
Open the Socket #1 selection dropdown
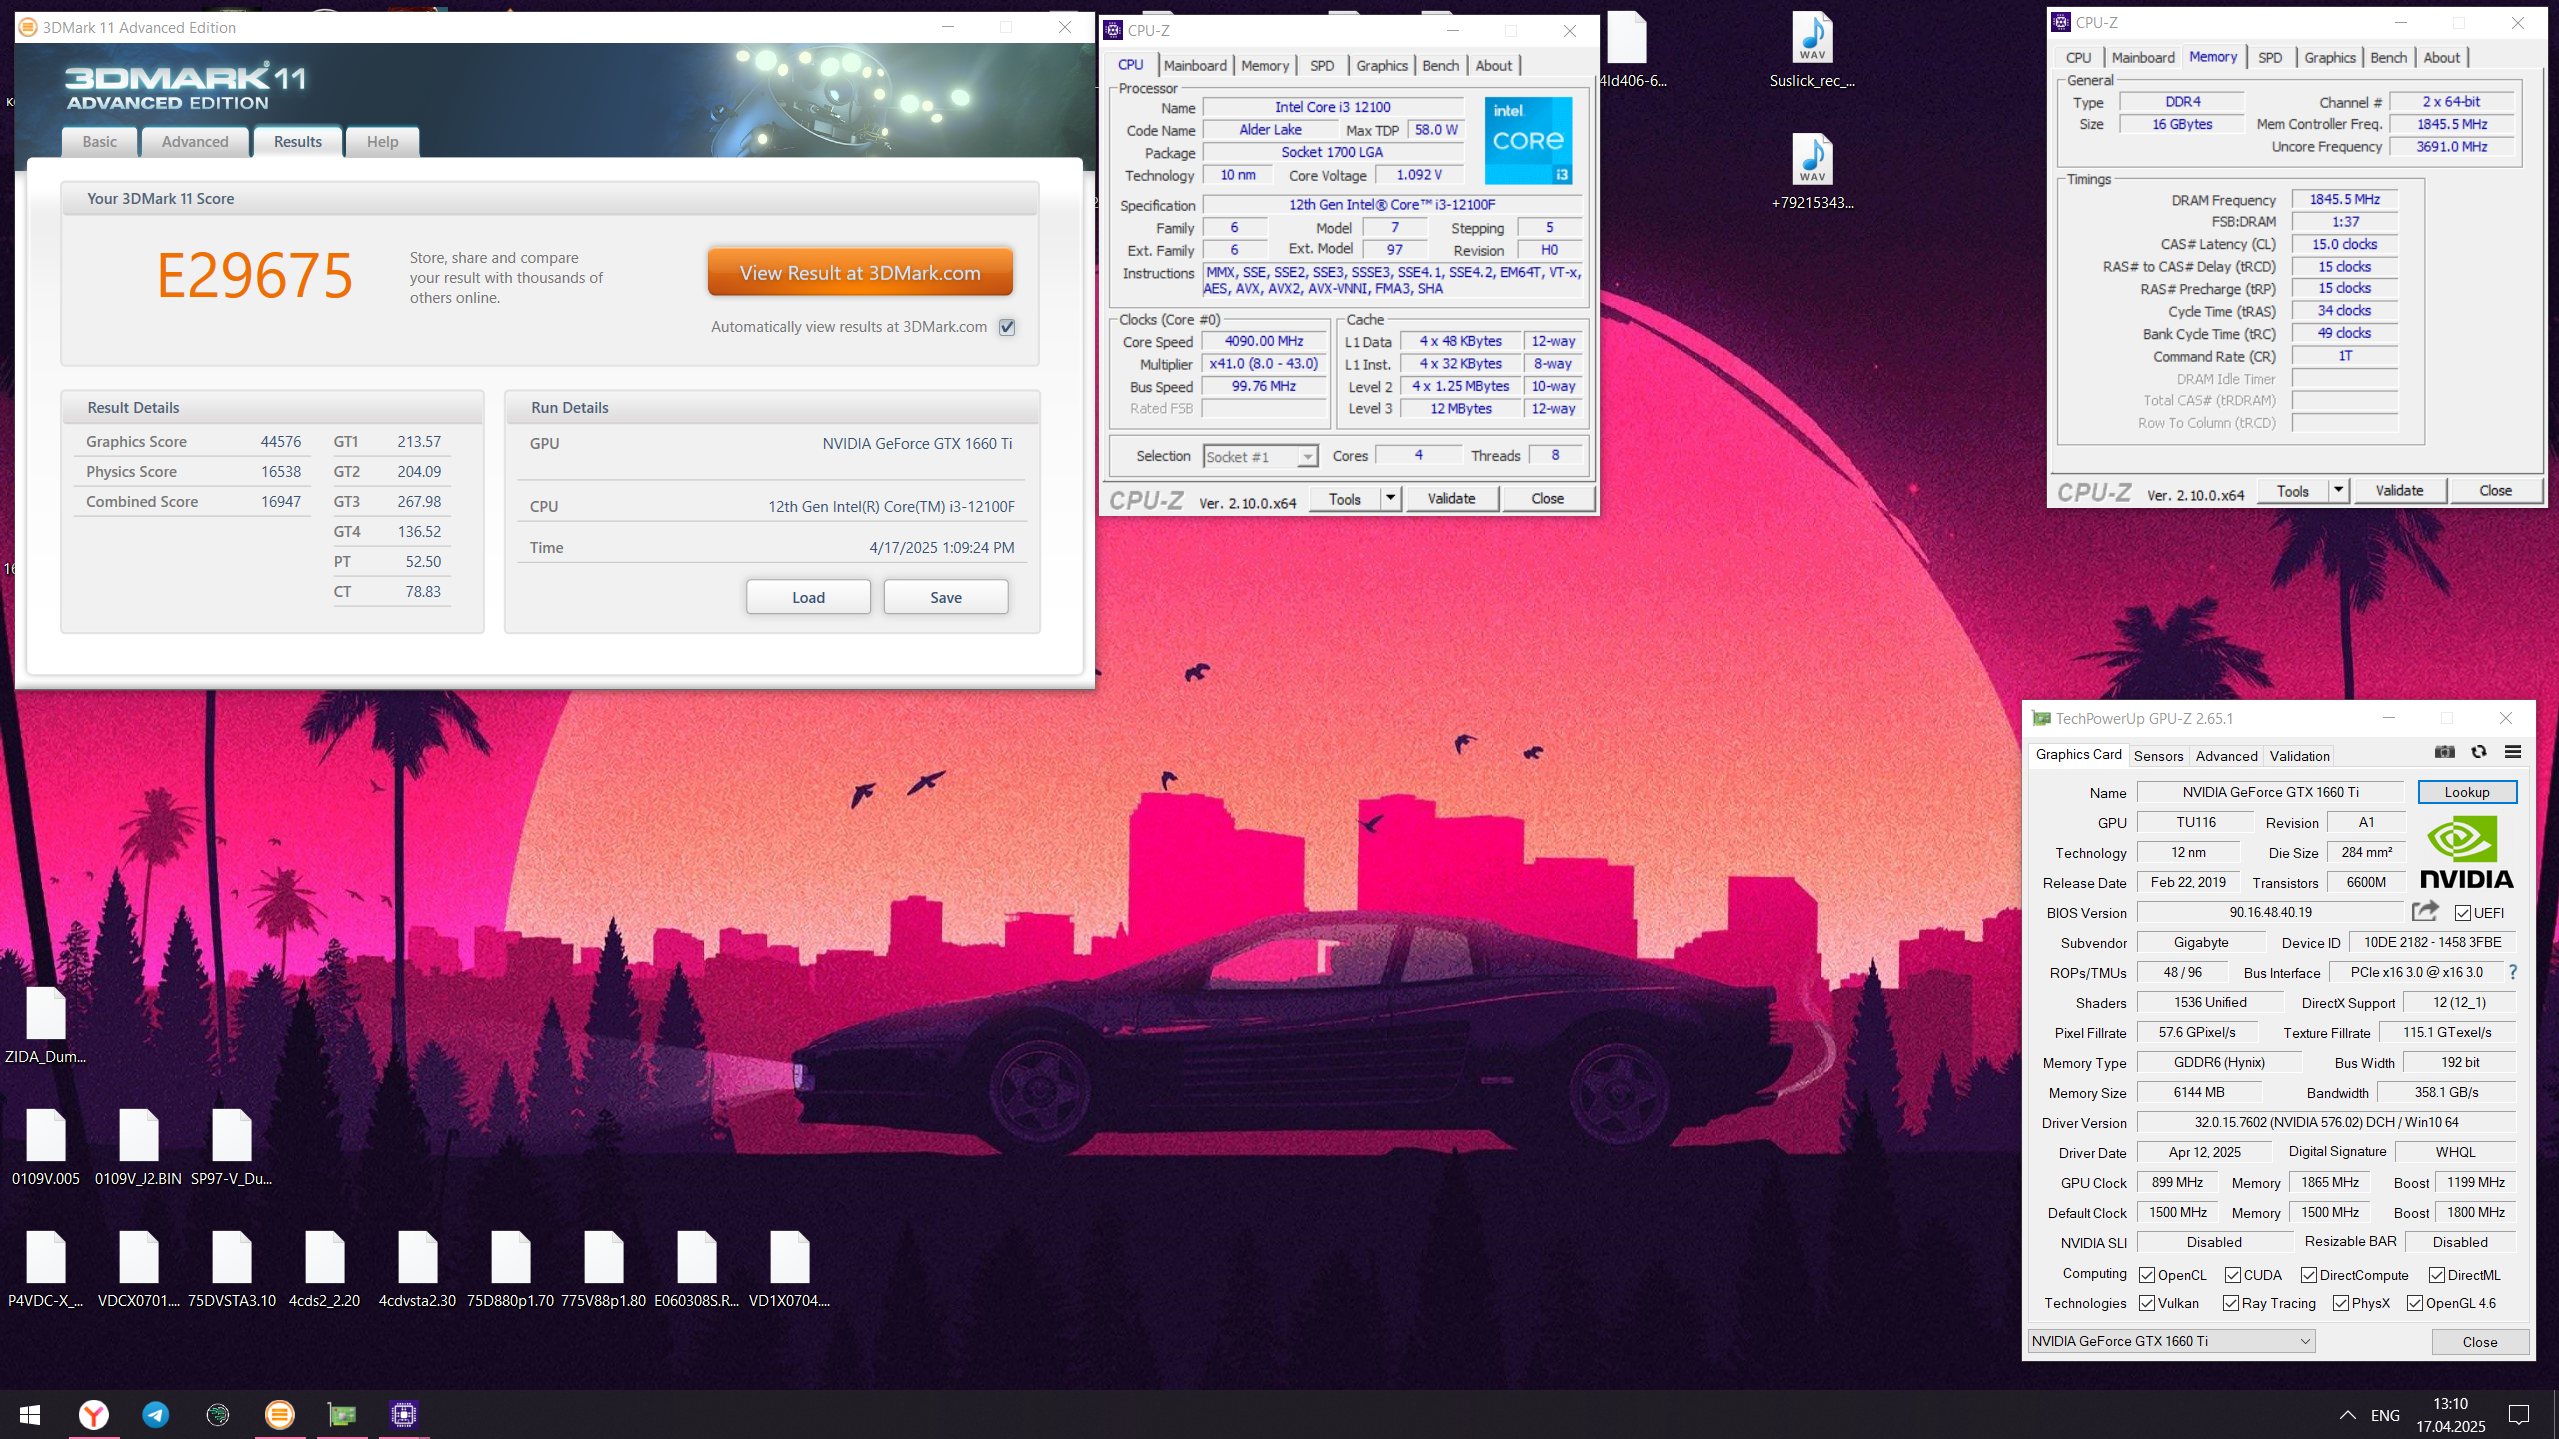1260,457
